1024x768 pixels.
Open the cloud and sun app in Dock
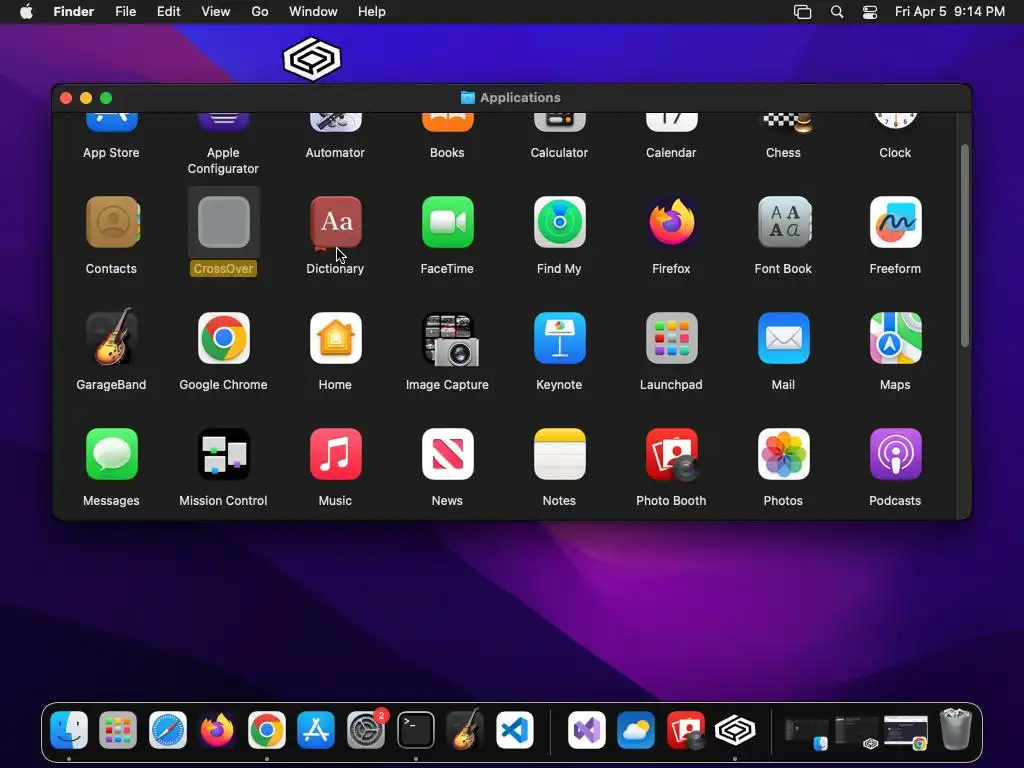point(636,729)
